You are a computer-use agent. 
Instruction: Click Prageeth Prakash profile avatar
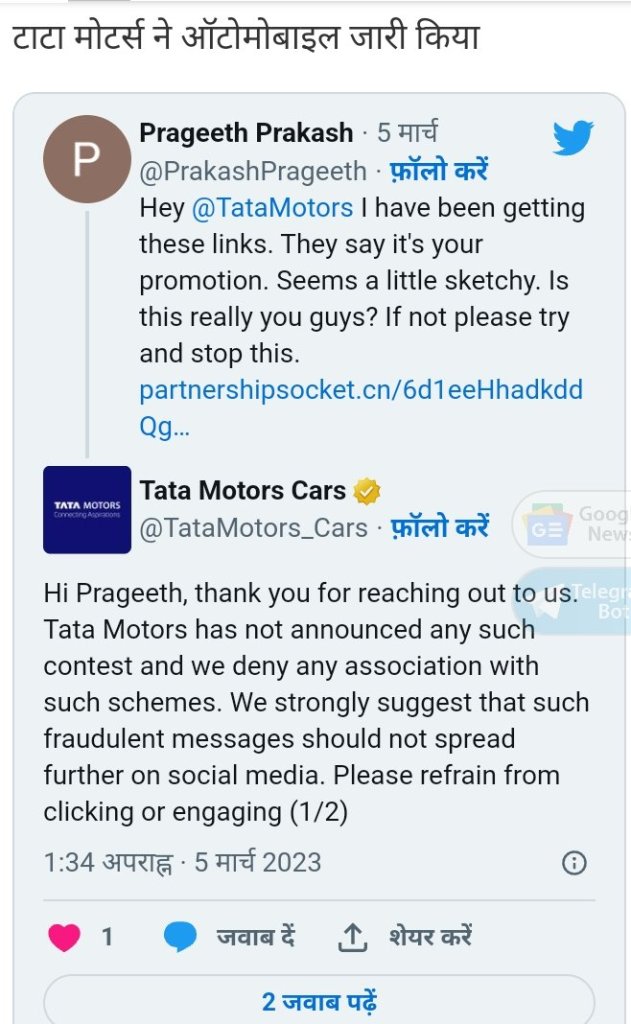coord(87,159)
